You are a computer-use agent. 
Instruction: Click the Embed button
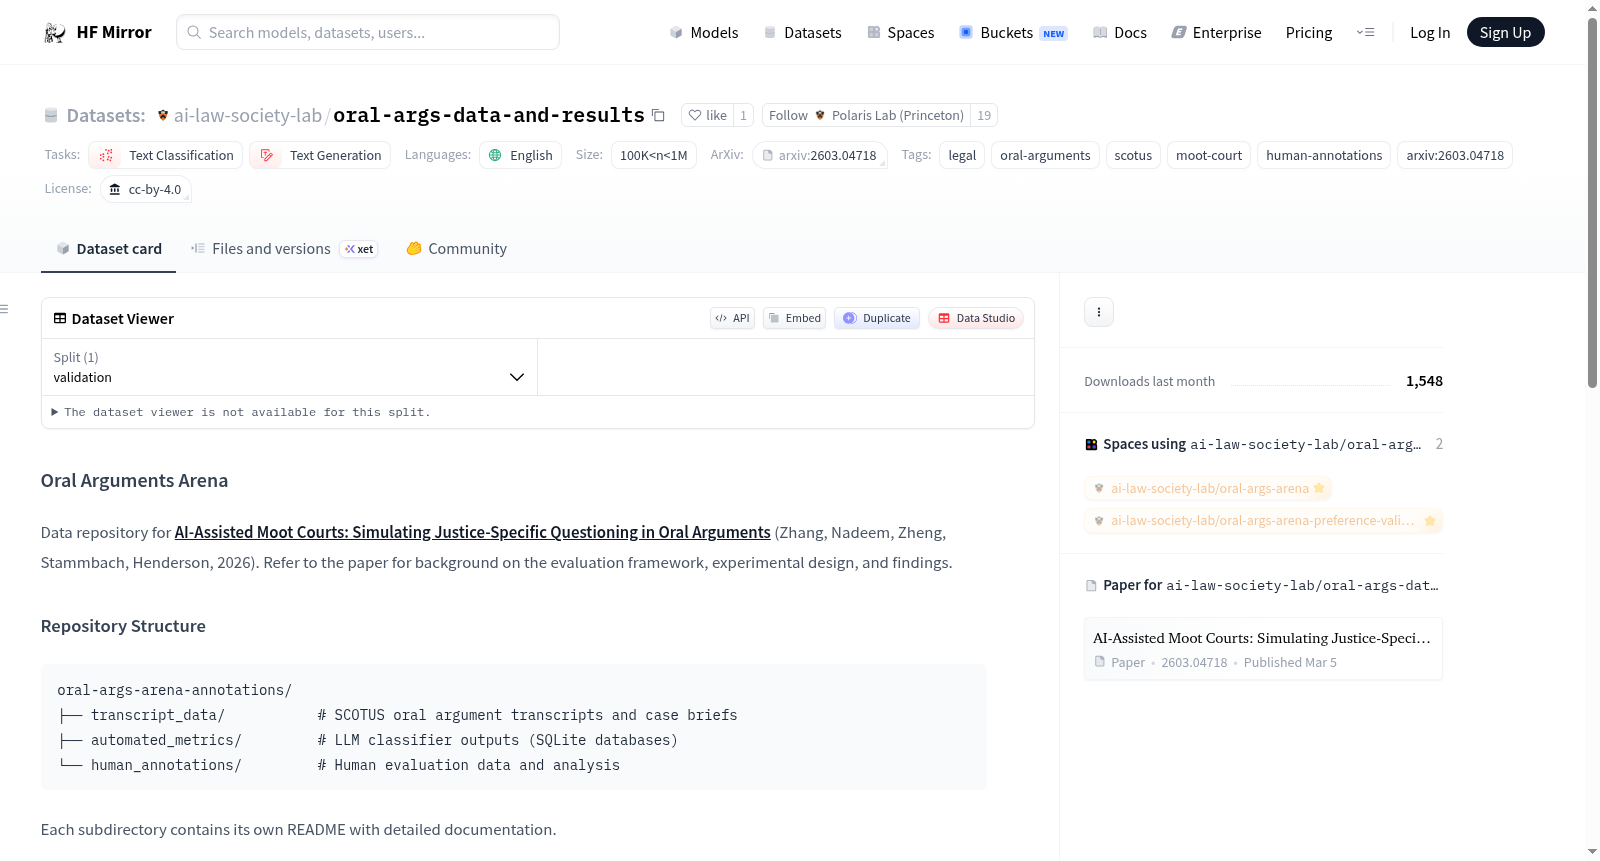coord(795,318)
